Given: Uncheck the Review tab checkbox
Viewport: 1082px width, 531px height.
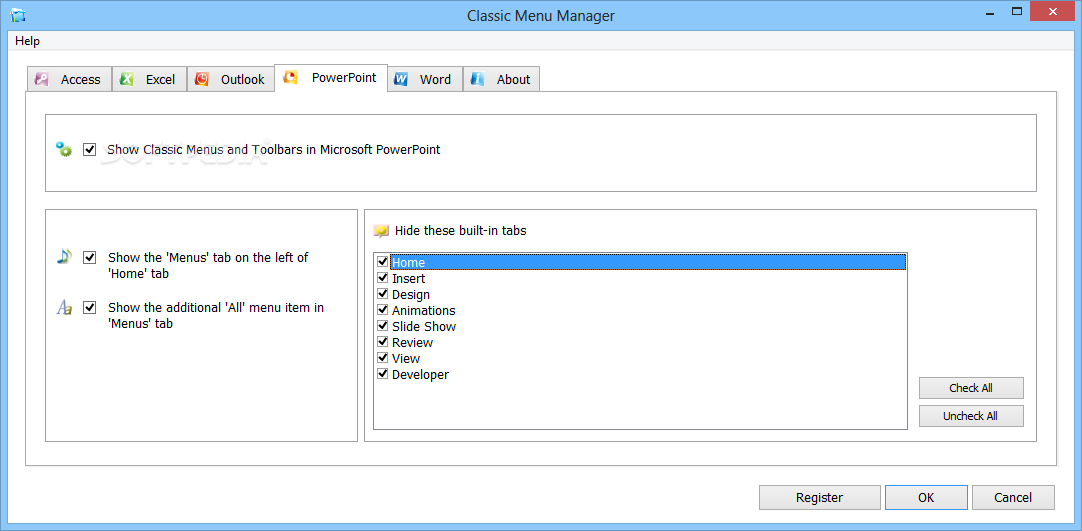Looking at the screenshot, I should coord(382,341).
